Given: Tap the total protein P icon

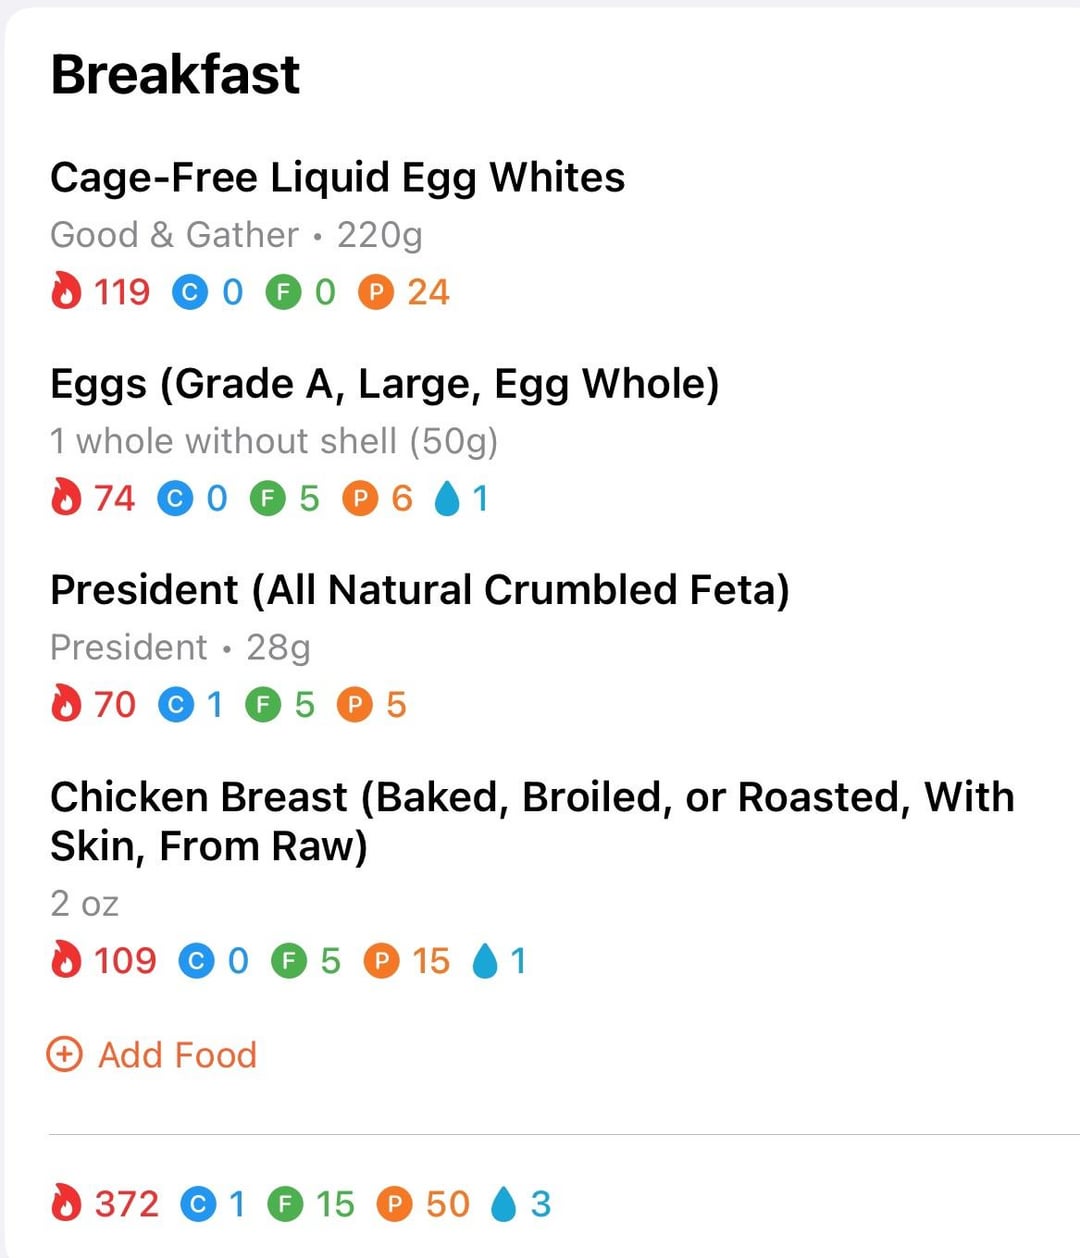Looking at the screenshot, I should tap(395, 1204).
